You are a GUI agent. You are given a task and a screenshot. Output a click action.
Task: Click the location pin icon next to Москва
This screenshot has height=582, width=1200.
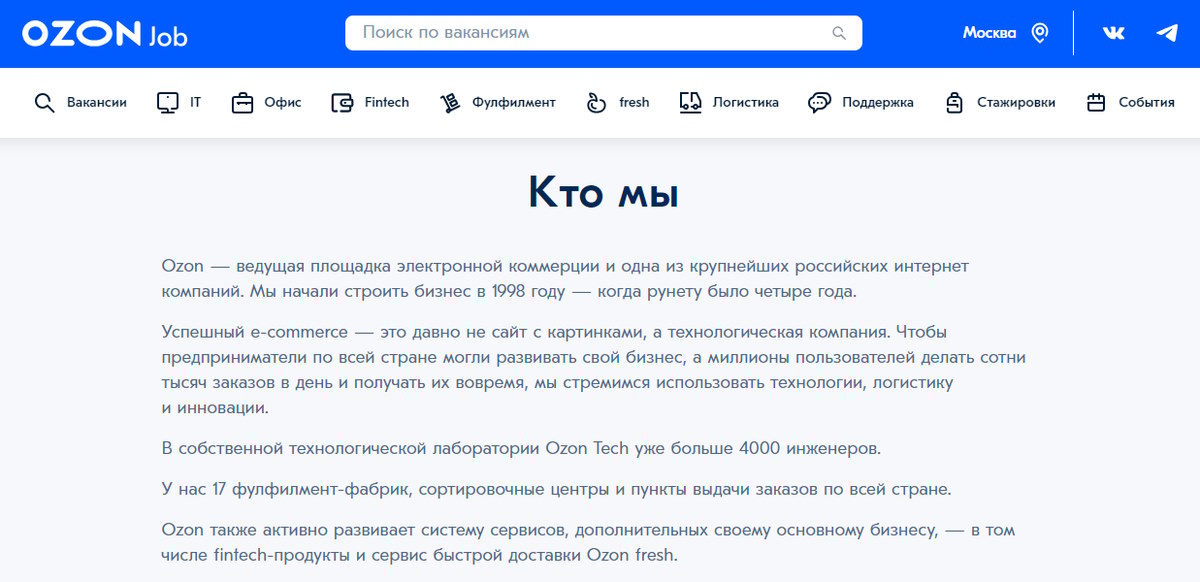click(x=1040, y=33)
